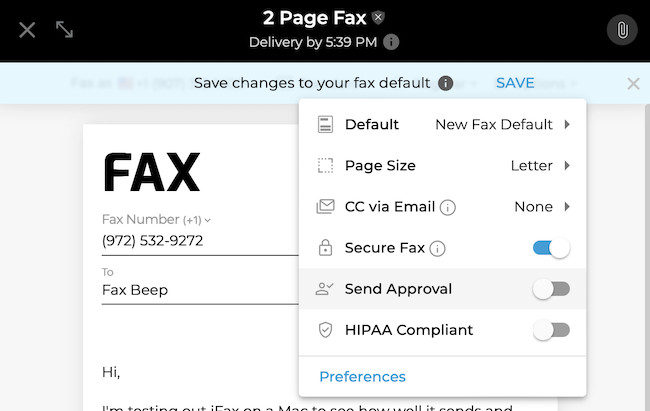Click the paperclip attachment icon
650x411 pixels.
622,30
